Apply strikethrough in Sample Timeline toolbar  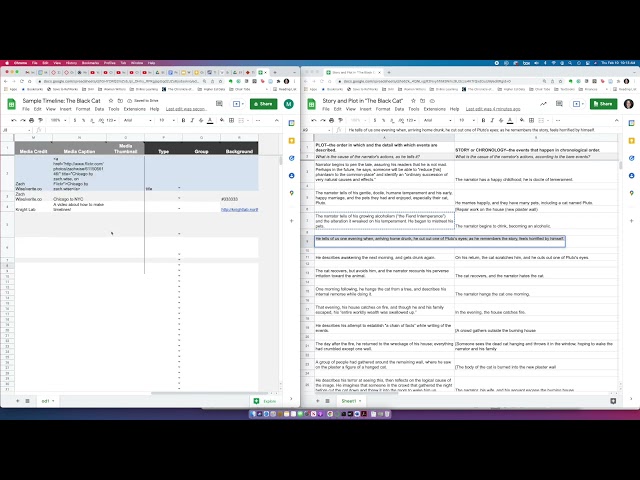(x=201, y=120)
